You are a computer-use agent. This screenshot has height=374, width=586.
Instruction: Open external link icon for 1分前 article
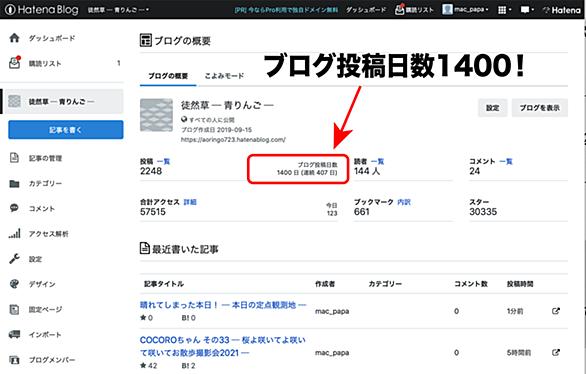click(x=556, y=311)
